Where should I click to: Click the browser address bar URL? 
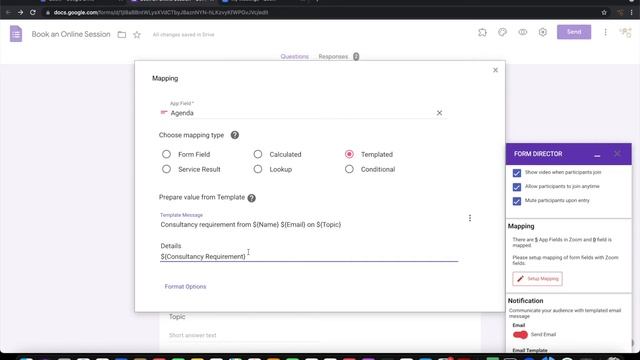(x=161, y=13)
